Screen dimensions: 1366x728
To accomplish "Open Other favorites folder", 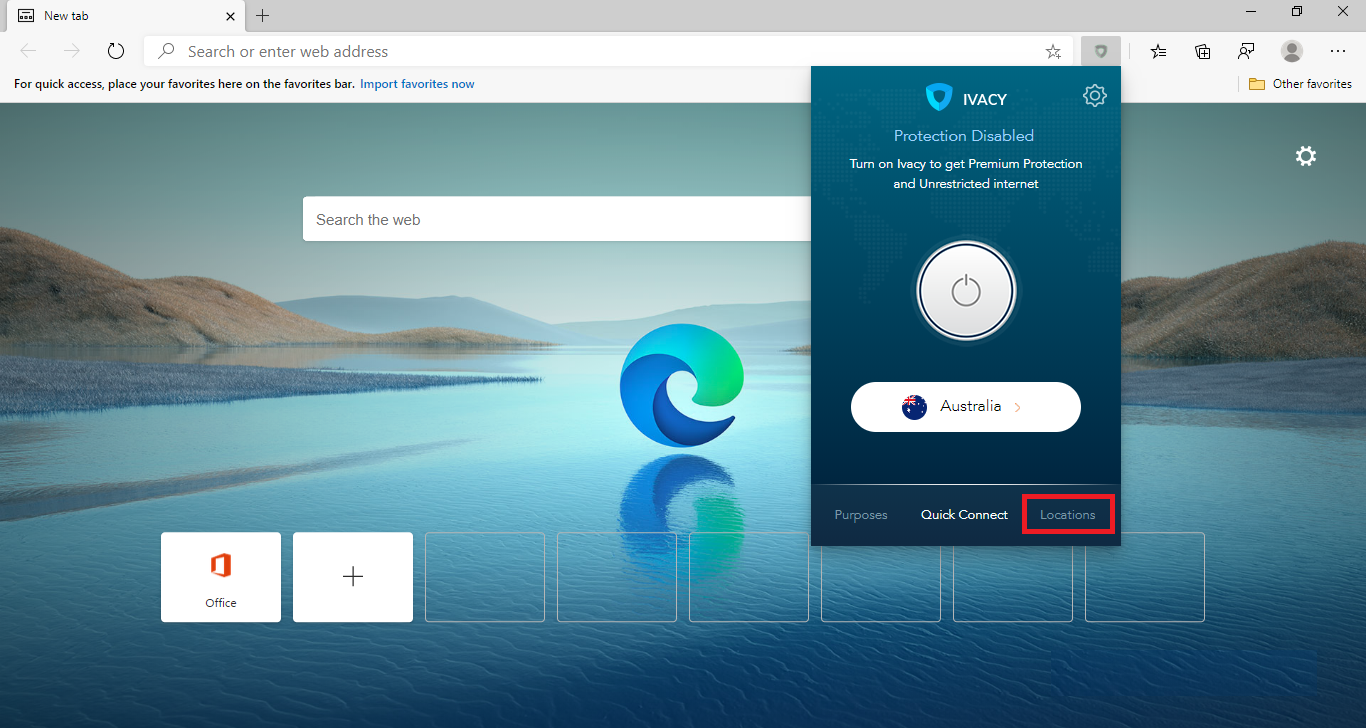I will (1301, 84).
